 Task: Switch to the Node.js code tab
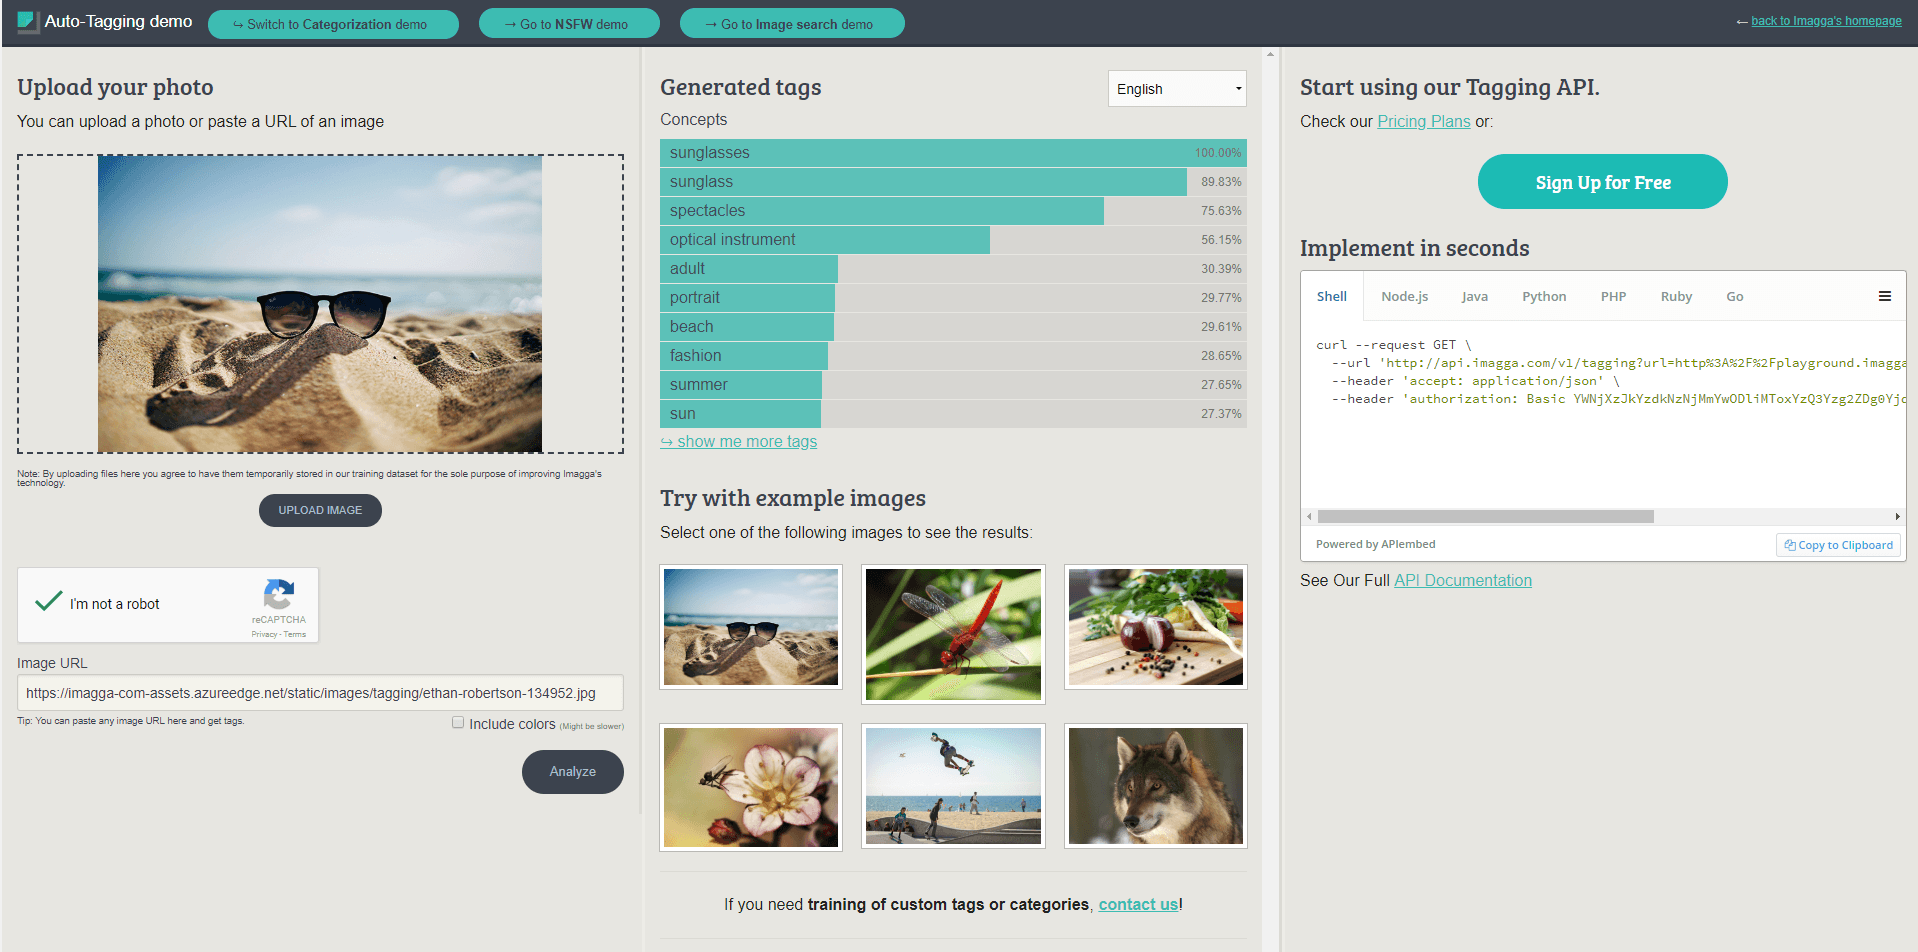pos(1404,297)
